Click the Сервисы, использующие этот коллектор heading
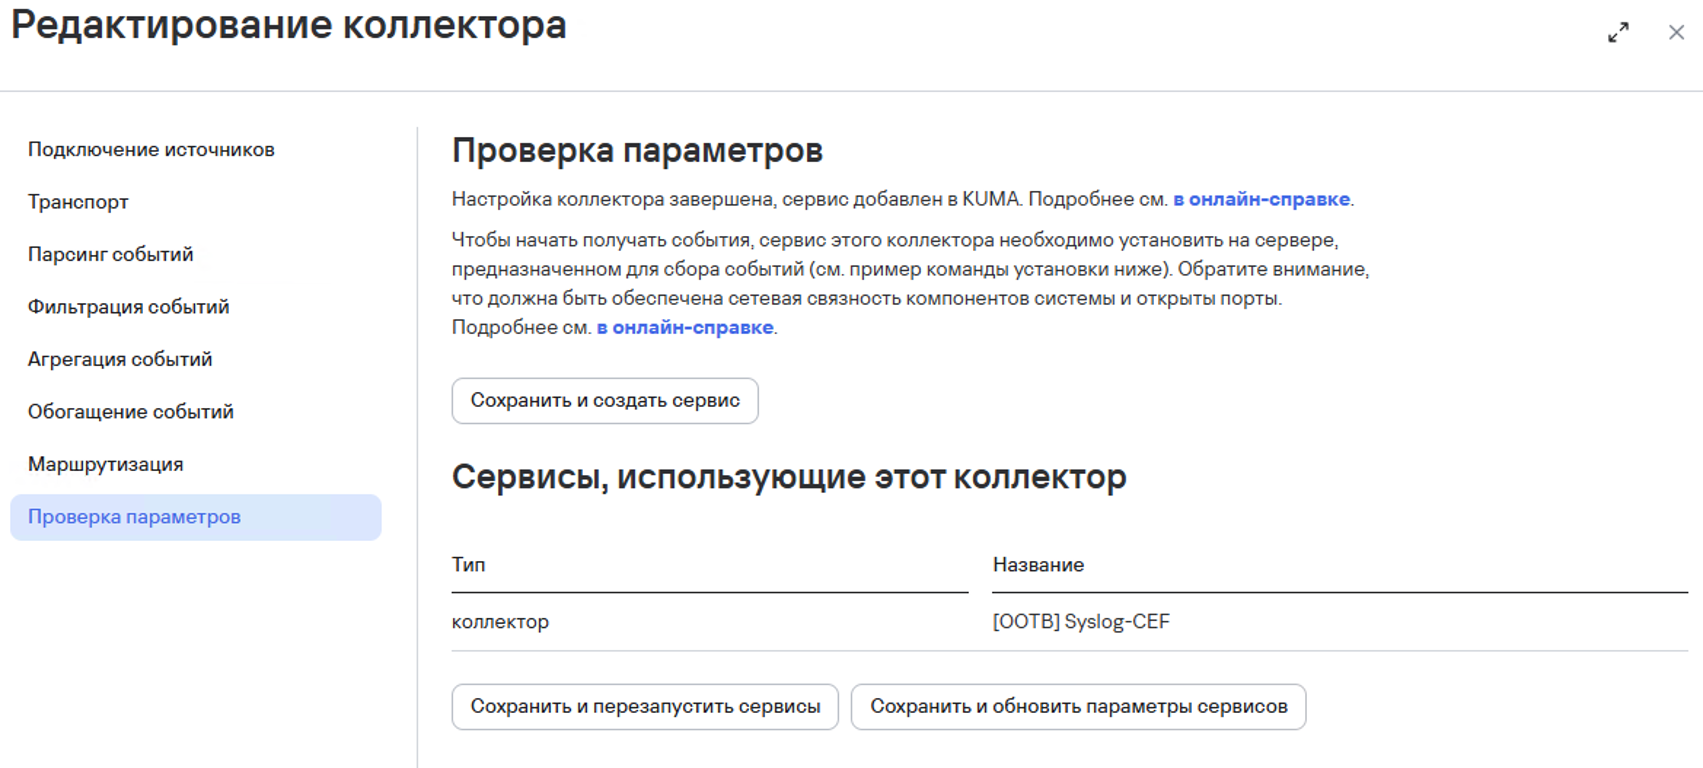This screenshot has height=768, width=1703. [x=788, y=477]
